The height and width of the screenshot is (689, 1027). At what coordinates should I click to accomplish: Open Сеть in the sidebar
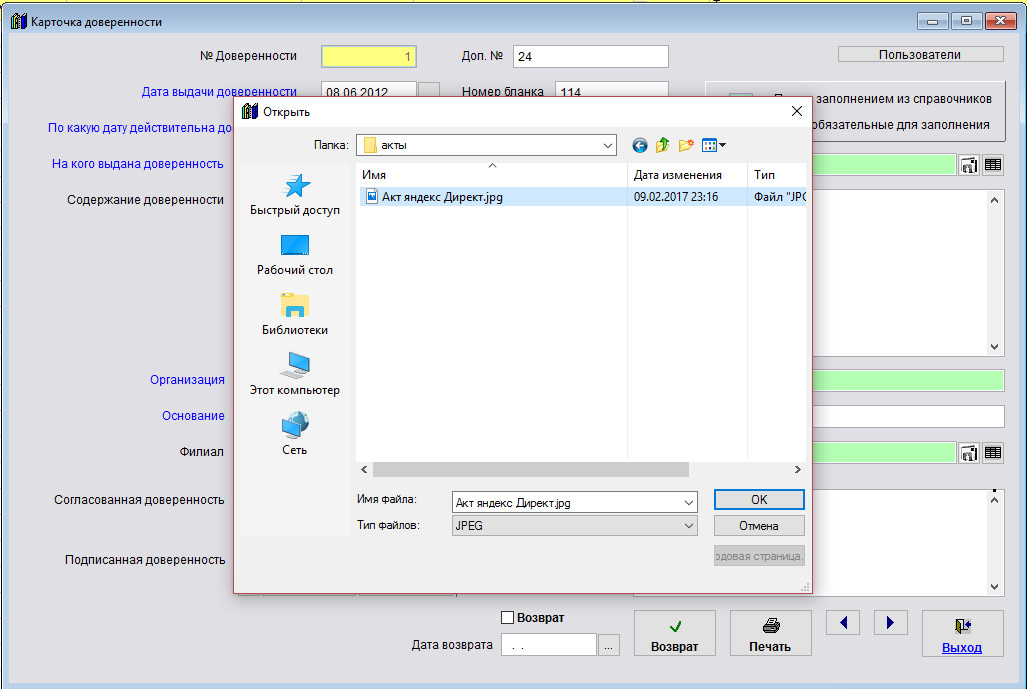click(295, 434)
